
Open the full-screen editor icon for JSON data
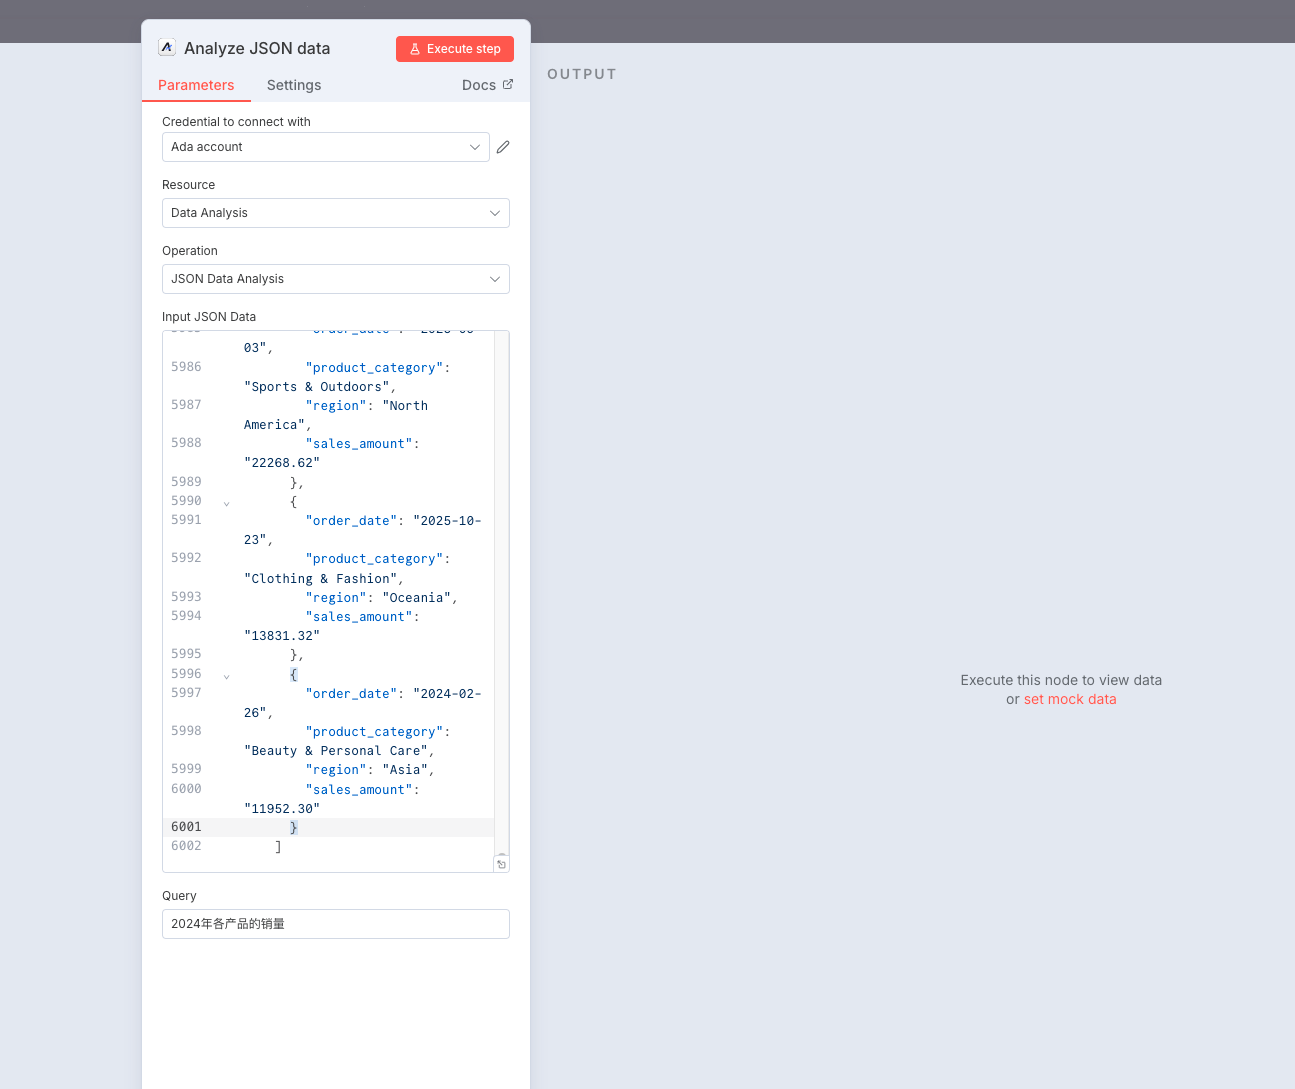click(x=501, y=864)
